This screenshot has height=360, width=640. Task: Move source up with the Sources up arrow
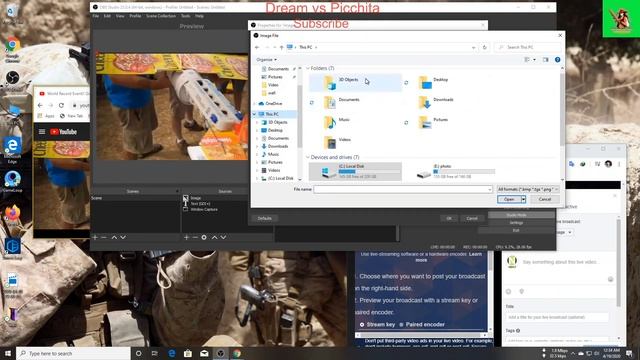(214, 237)
